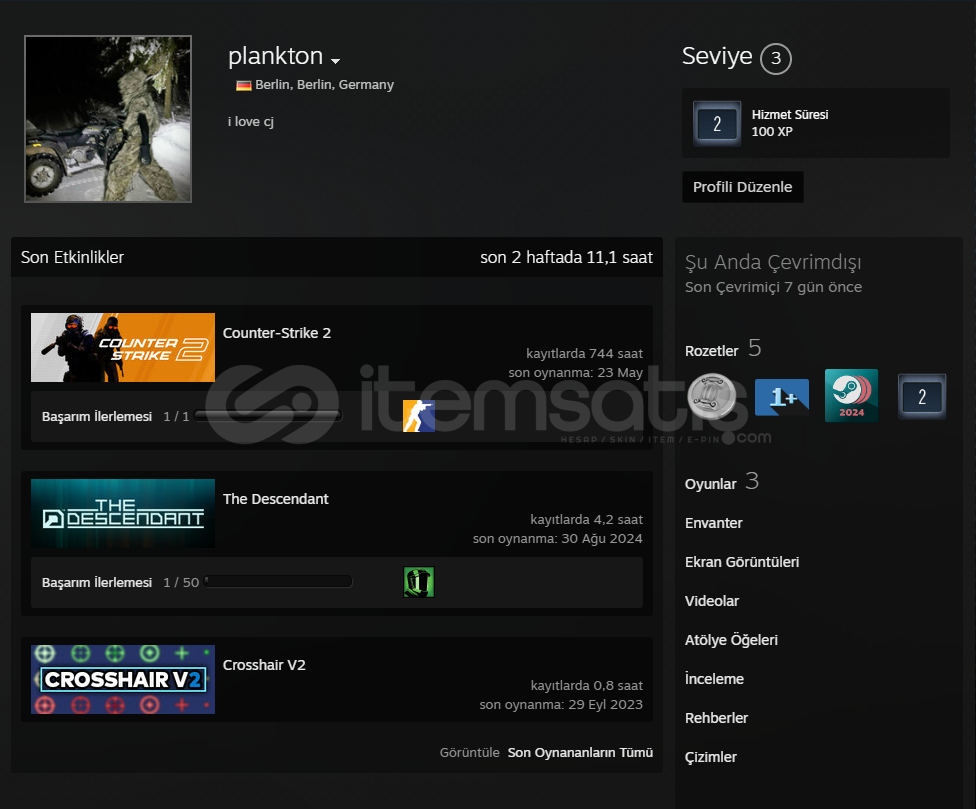
Task: Click the blue 1+ badge icon
Action: (x=782, y=397)
